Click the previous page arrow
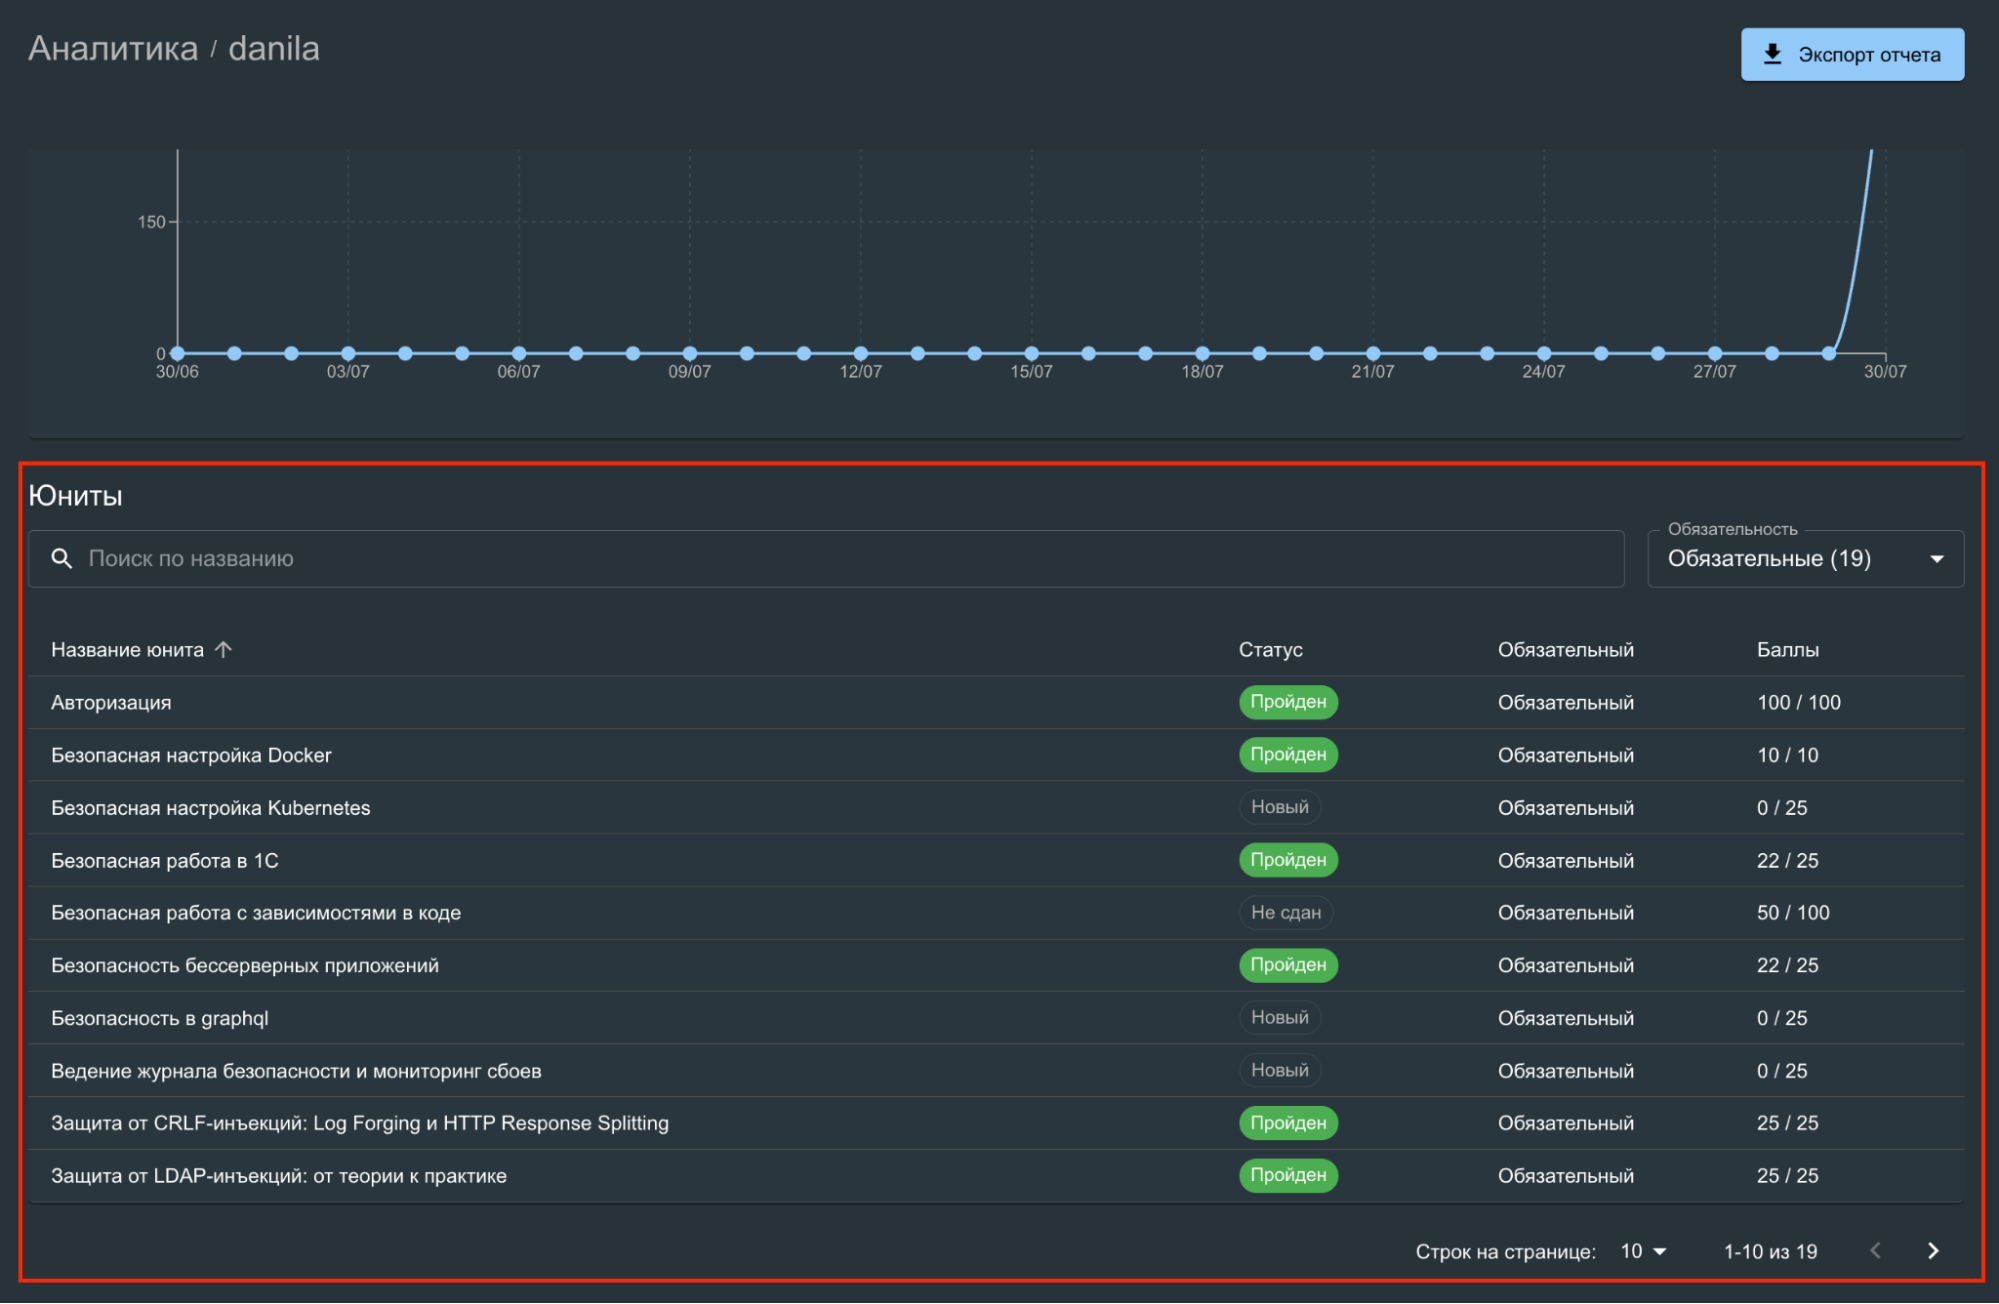The height and width of the screenshot is (1304, 1999). tap(1876, 1251)
